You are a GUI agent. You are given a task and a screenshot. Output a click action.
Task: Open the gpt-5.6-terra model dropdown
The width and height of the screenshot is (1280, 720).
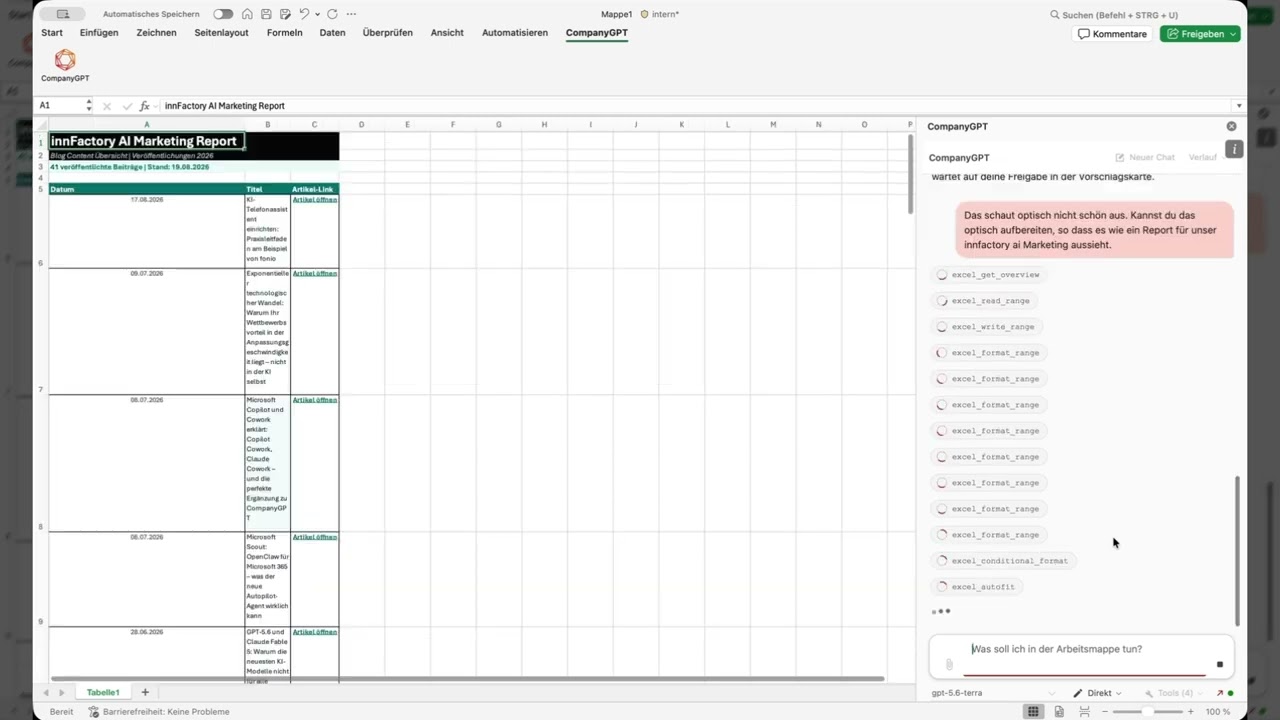coord(993,693)
